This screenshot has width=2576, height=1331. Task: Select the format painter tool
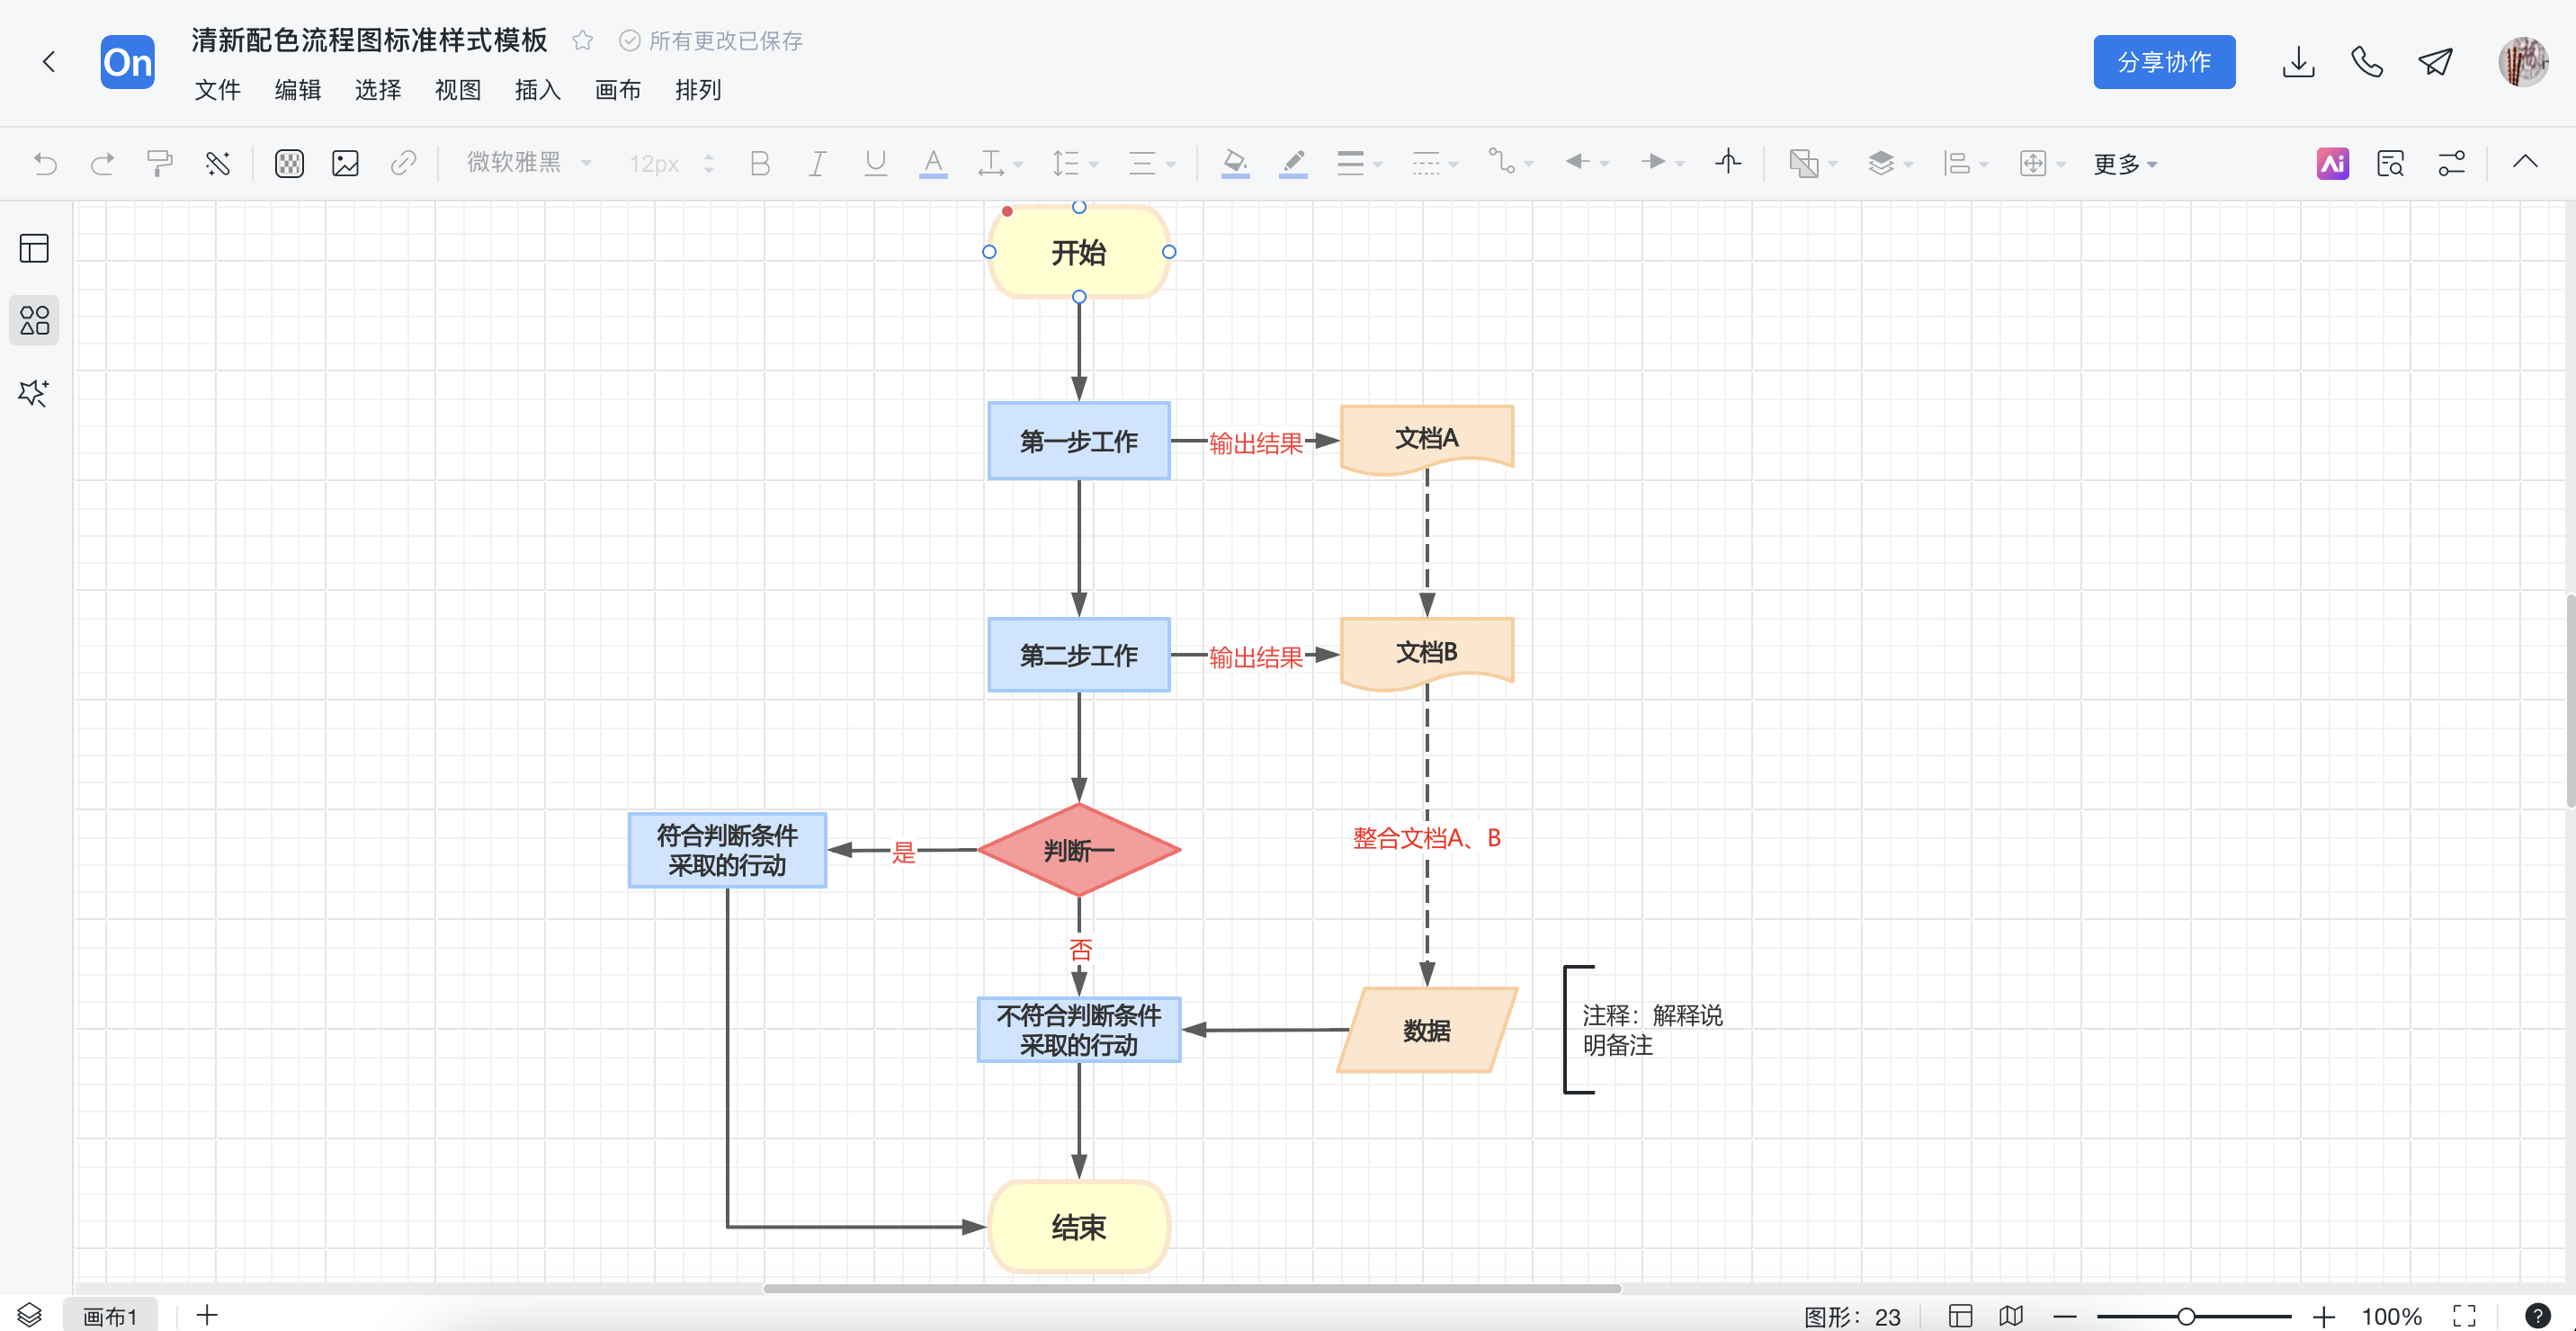[x=159, y=163]
